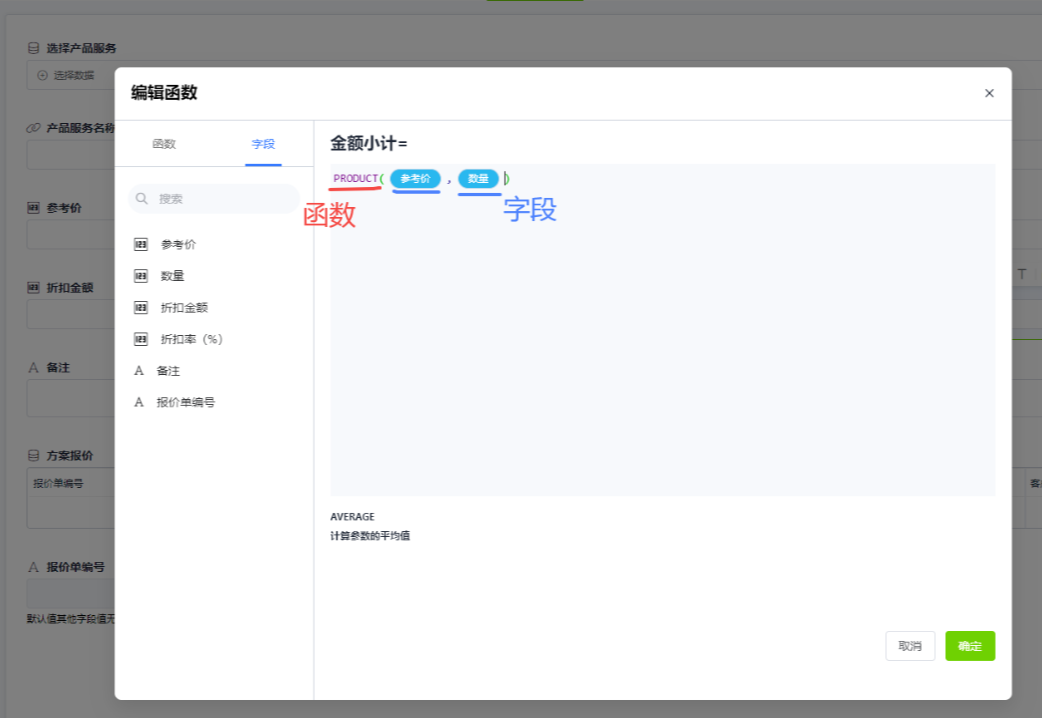Screen dimensions: 1042x718
Task: Select the 数量 pill in the formula
Action: pyautogui.click(x=478, y=178)
